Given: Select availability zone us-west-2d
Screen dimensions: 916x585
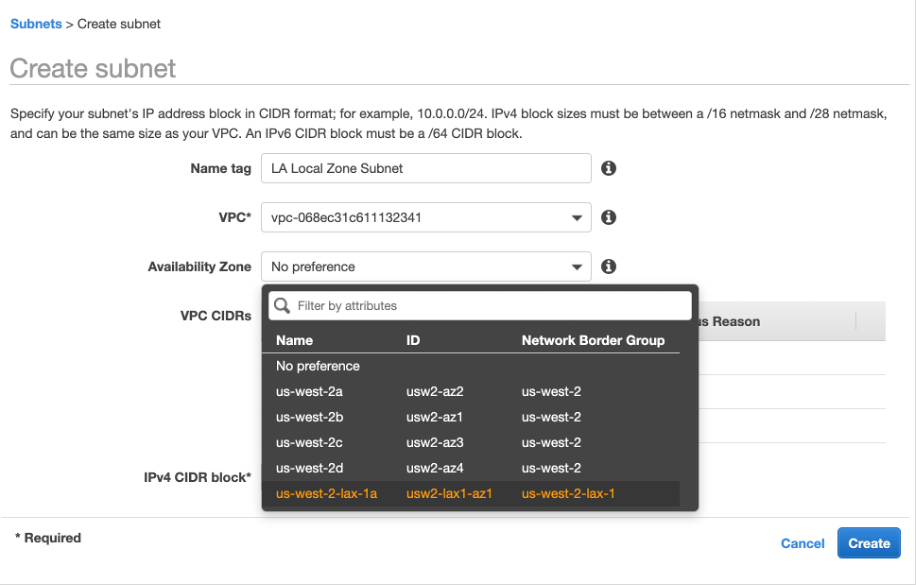Looking at the screenshot, I should 310,467.
